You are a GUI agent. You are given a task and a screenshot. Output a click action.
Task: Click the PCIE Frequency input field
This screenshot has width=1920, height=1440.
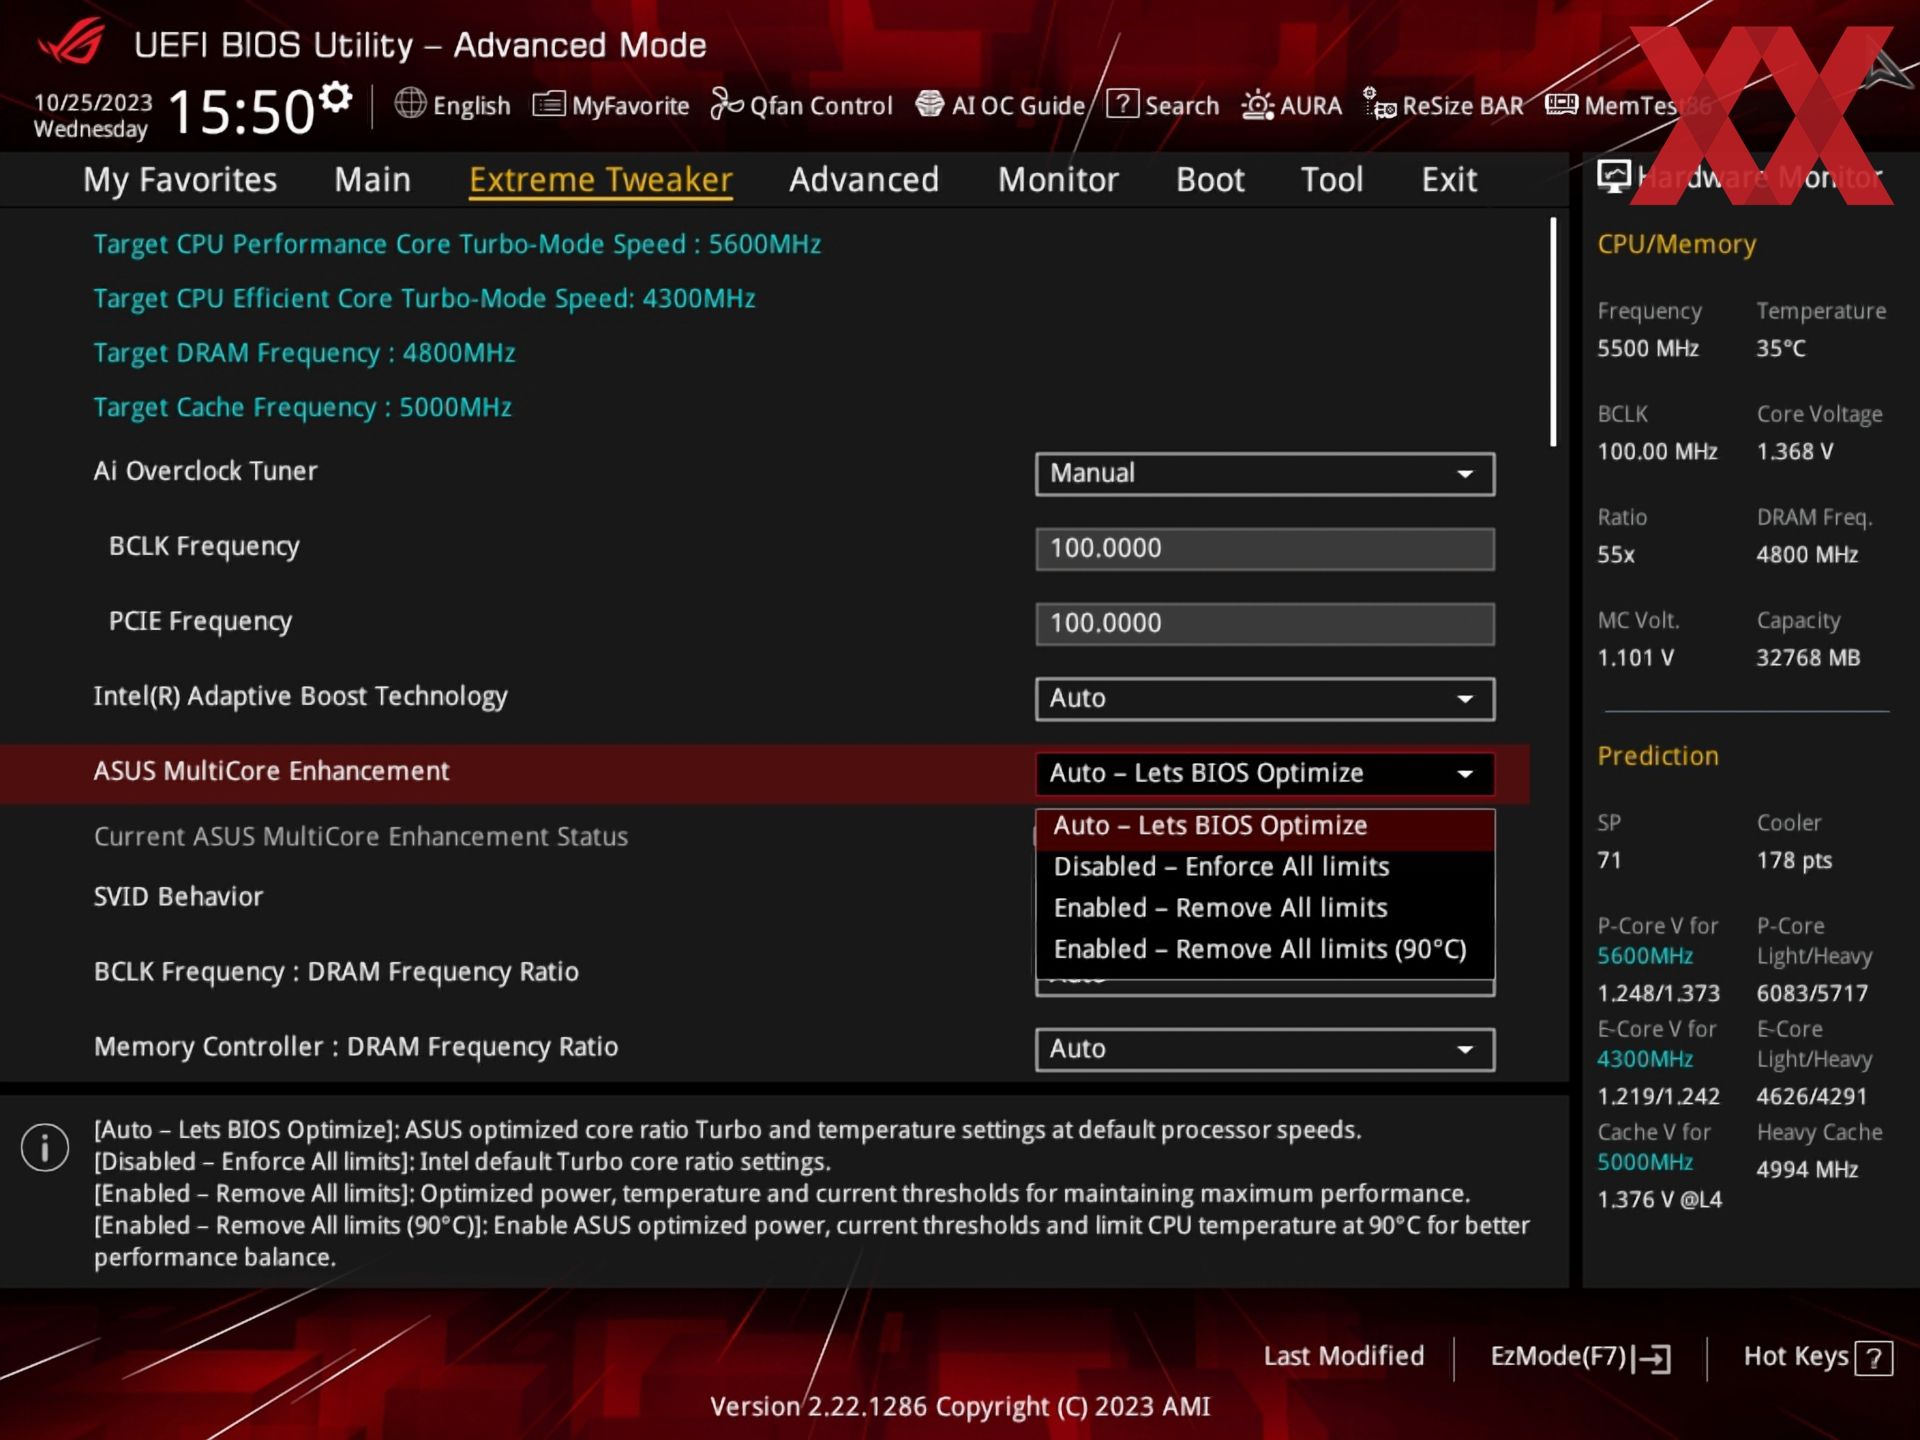(x=1265, y=623)
